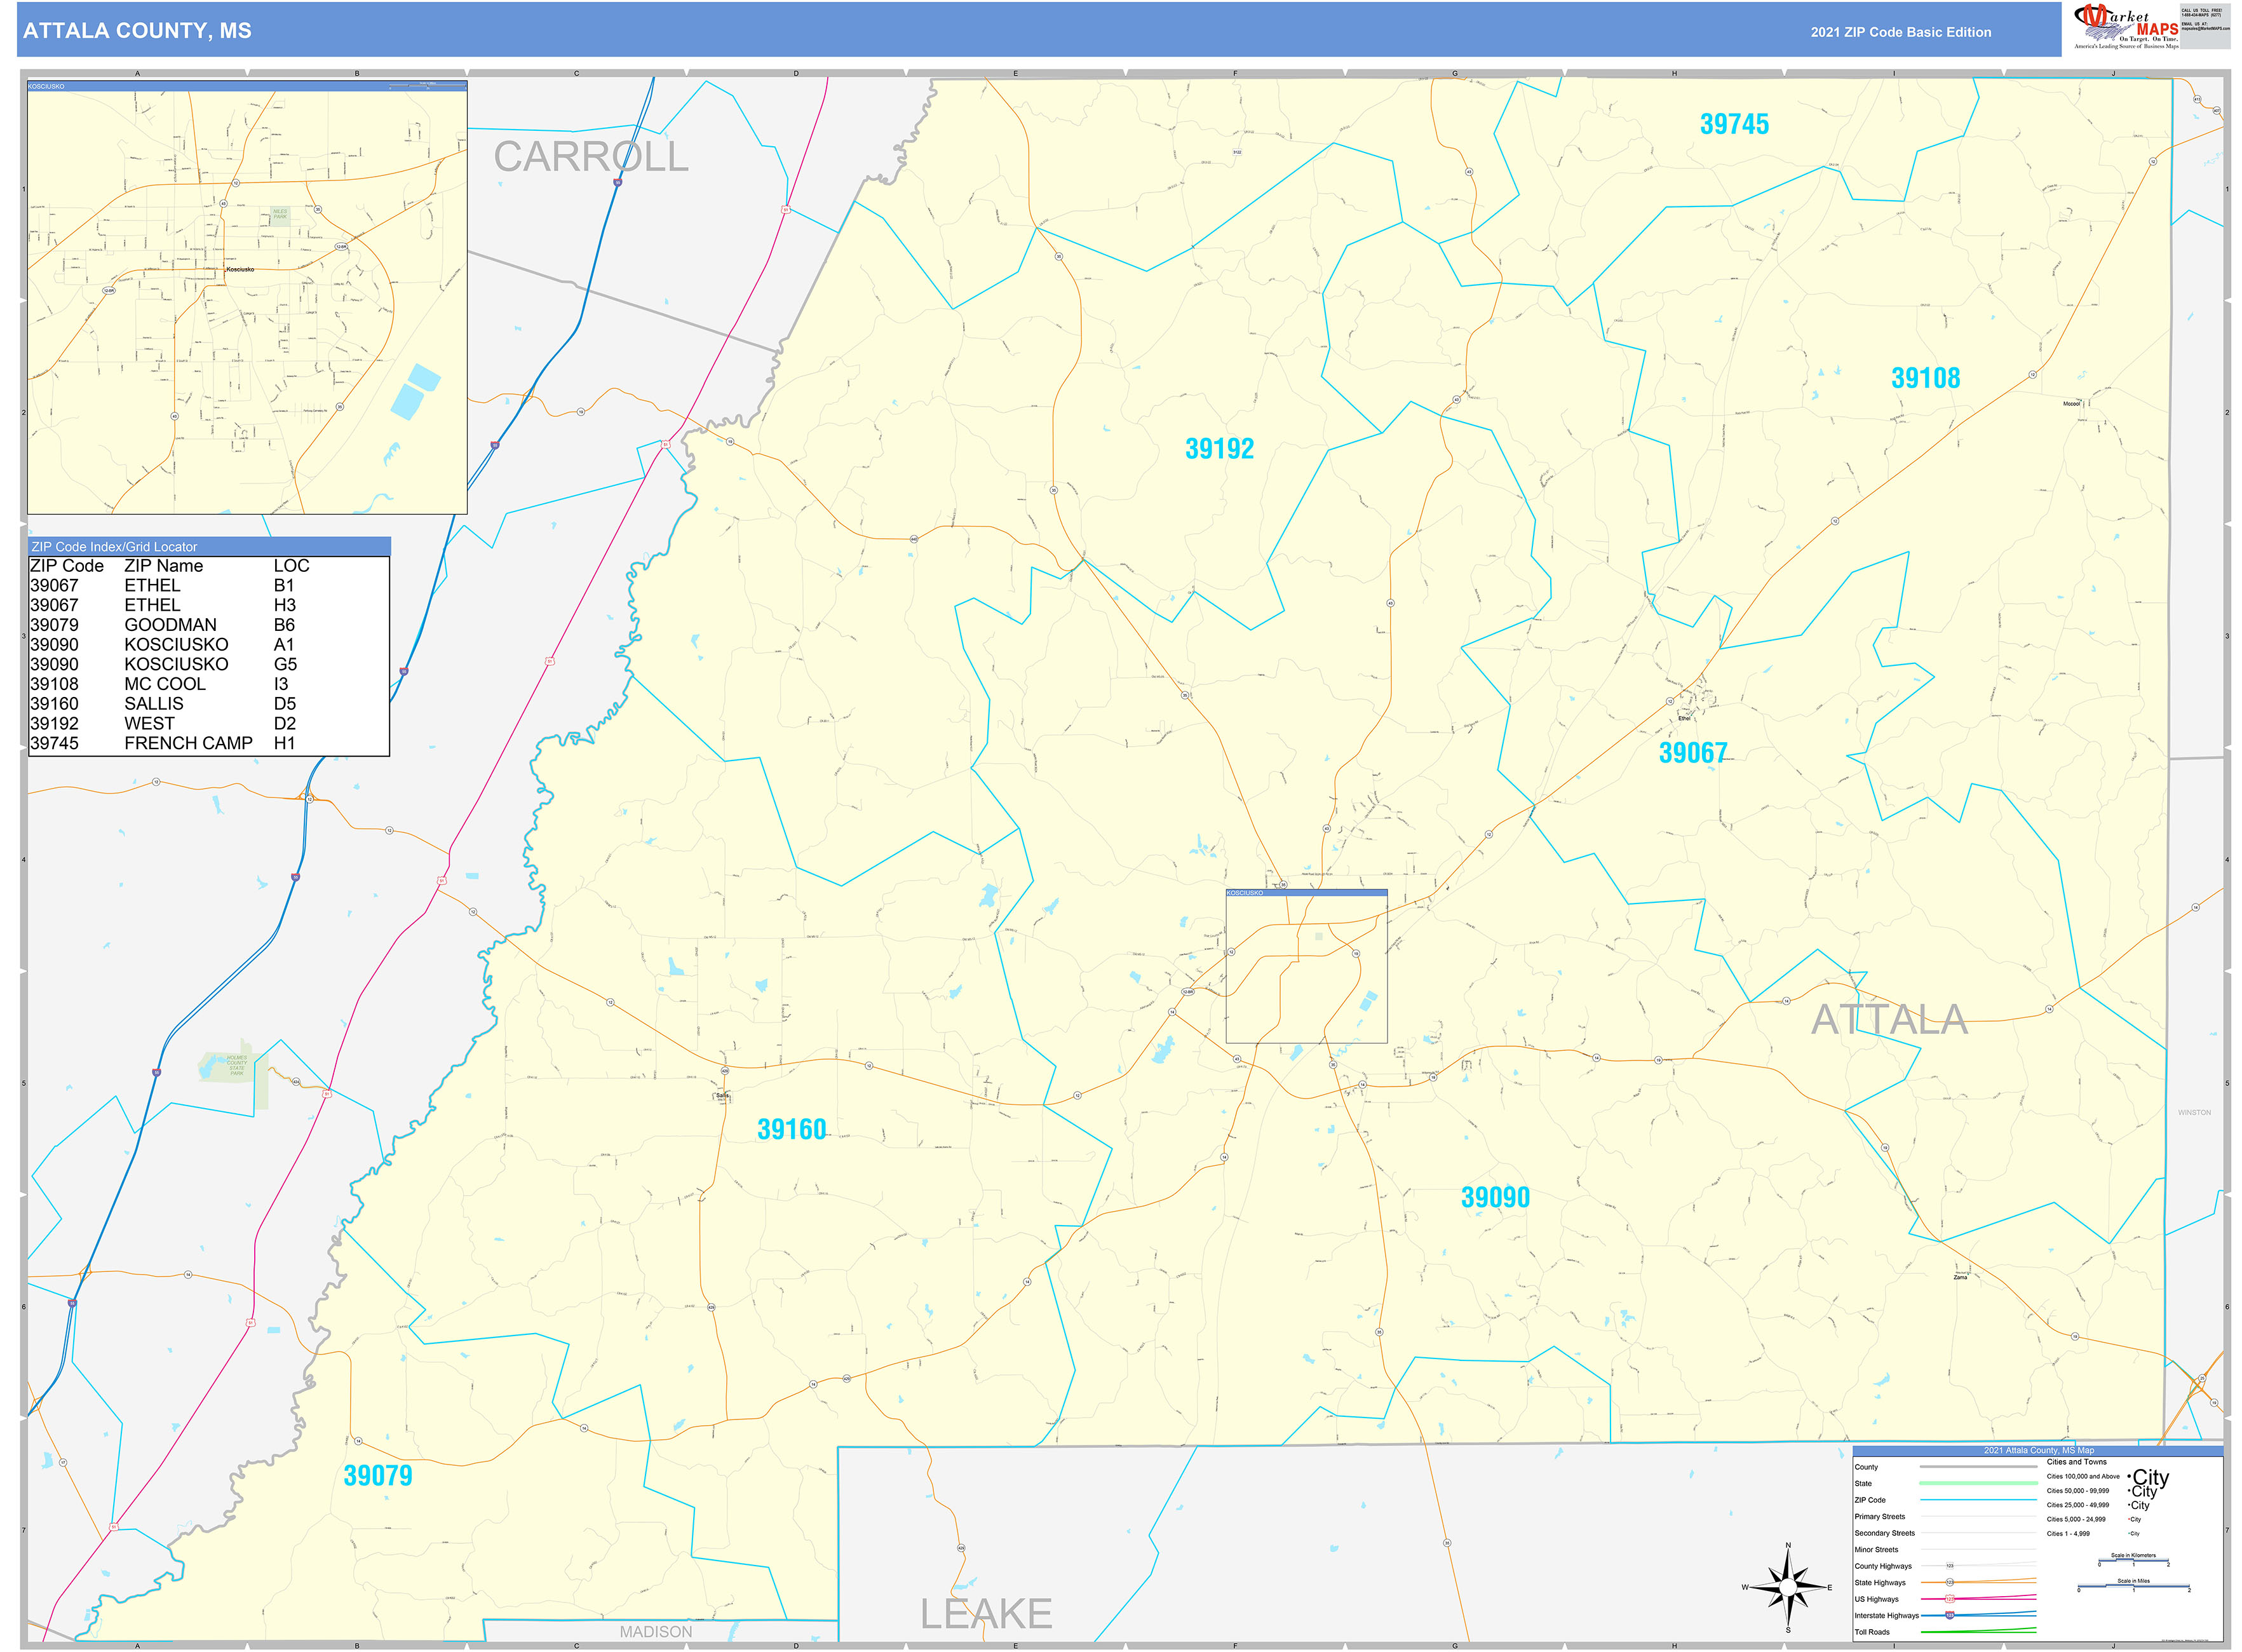Select ZIP code label 39745 on the map

click(x=1736, y=126)
